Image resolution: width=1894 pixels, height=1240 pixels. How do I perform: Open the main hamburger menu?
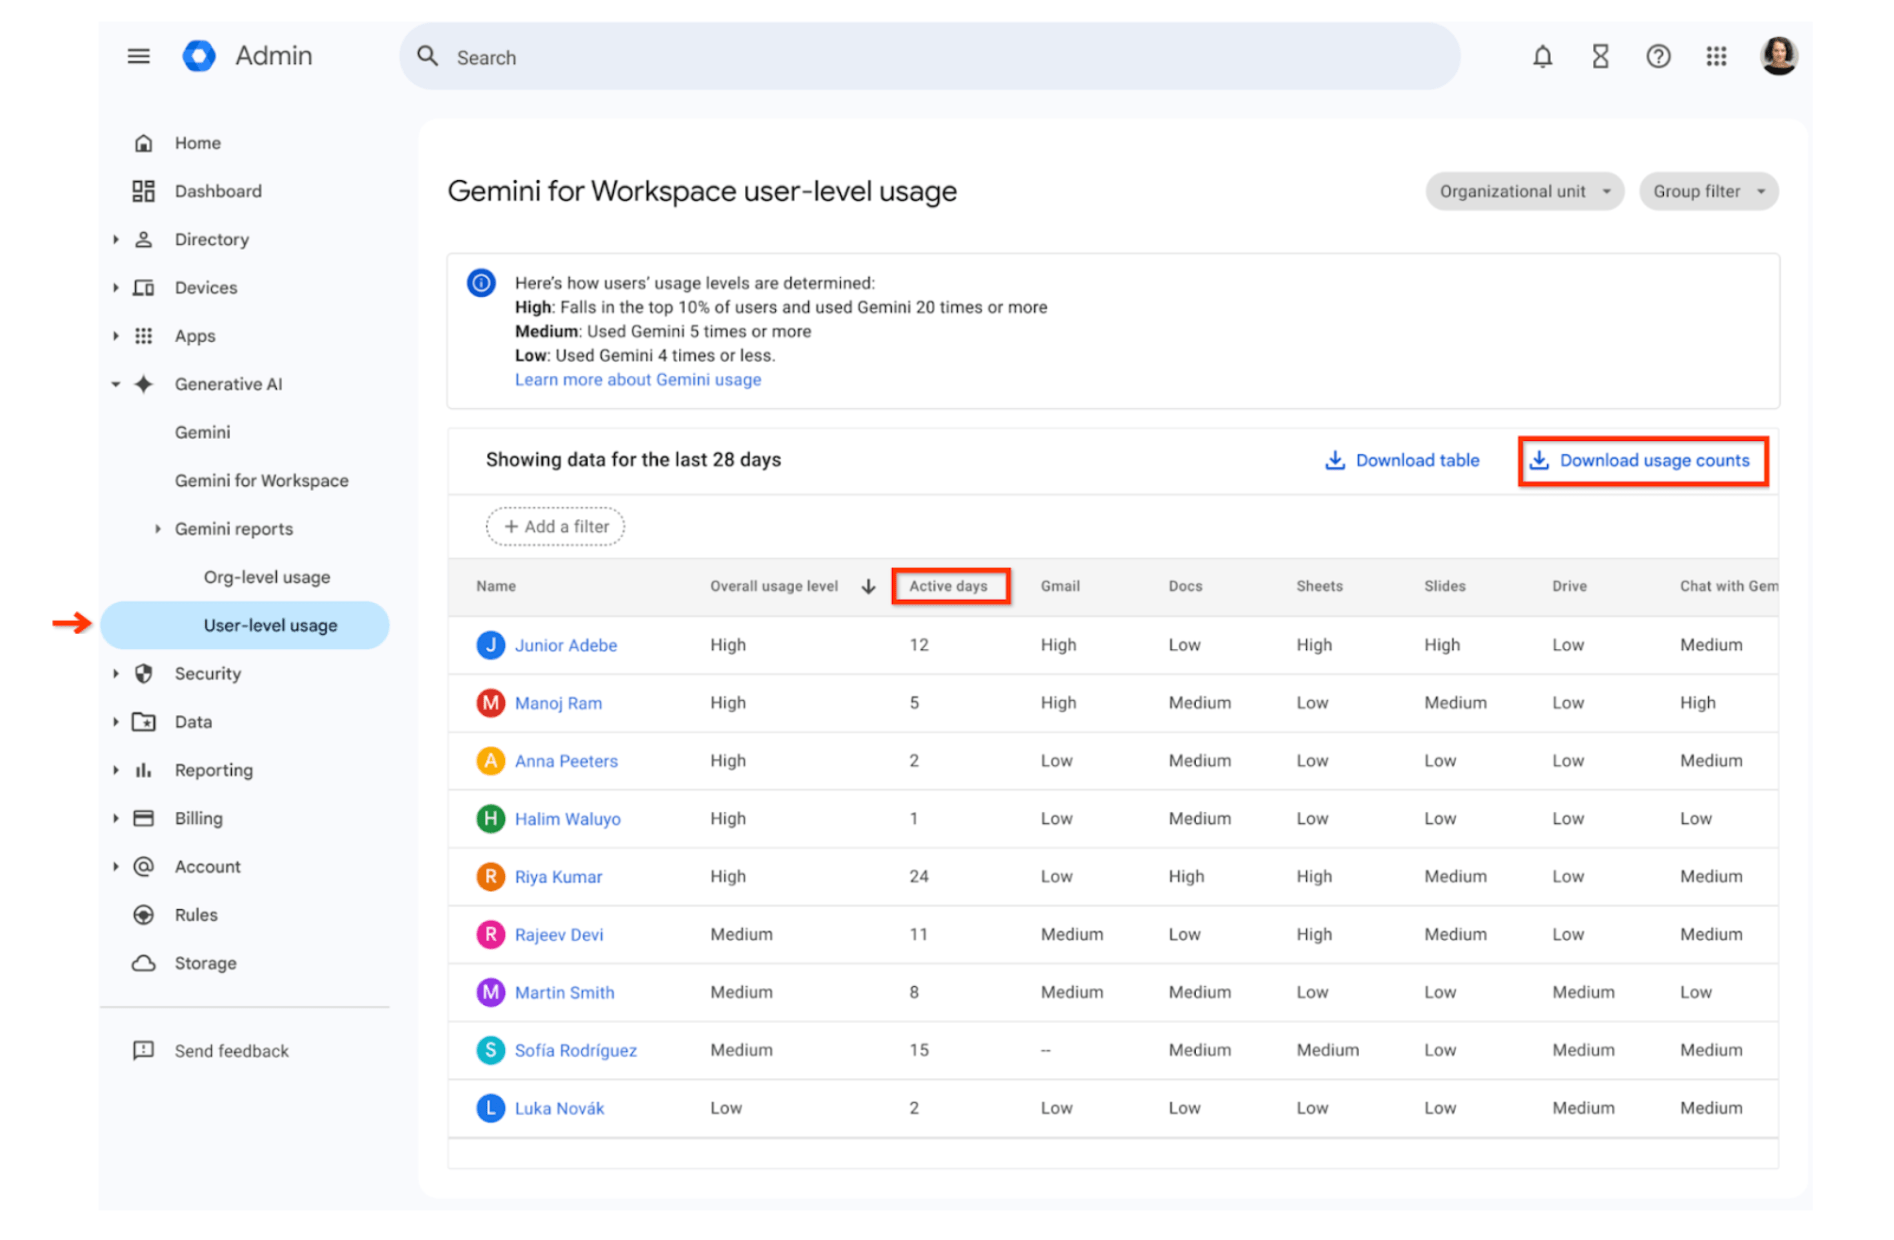(138, 56)
